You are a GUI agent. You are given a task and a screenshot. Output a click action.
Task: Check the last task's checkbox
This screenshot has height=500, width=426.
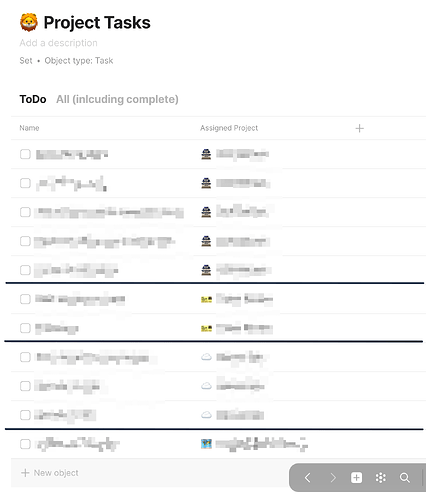25,444
